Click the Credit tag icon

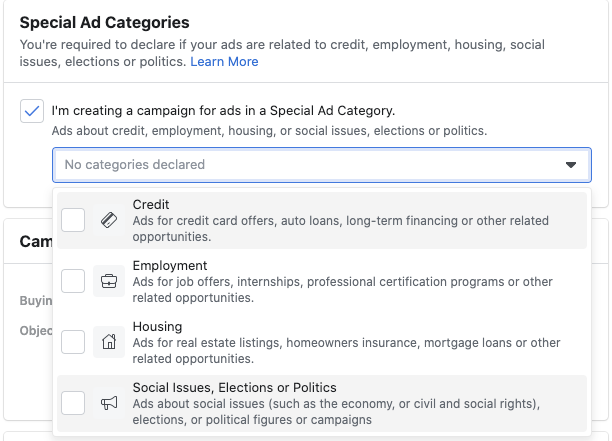click(x=109, y=221)
